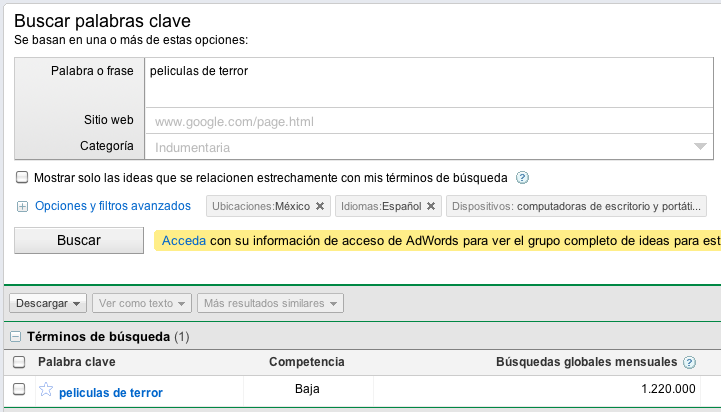Select all keywords with header checkbox
Viewport: 721px width, 412px height.
tap(20, 362)
